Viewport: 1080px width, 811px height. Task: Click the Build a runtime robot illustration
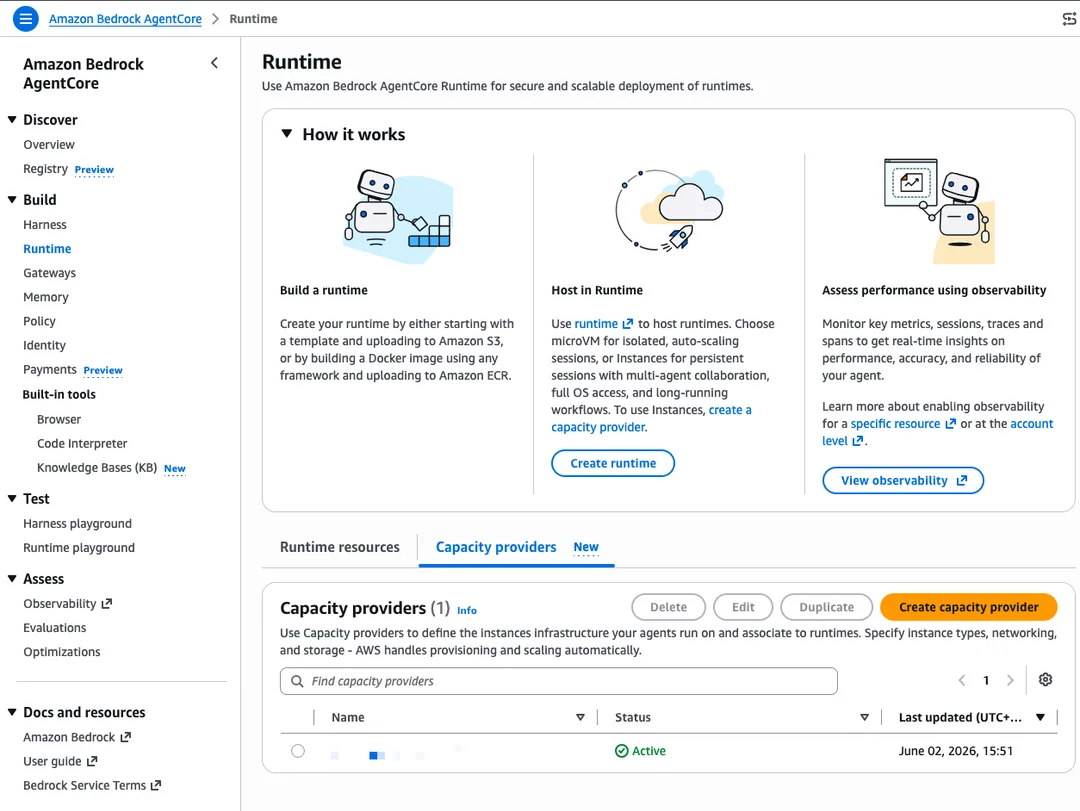pos(398,216)
